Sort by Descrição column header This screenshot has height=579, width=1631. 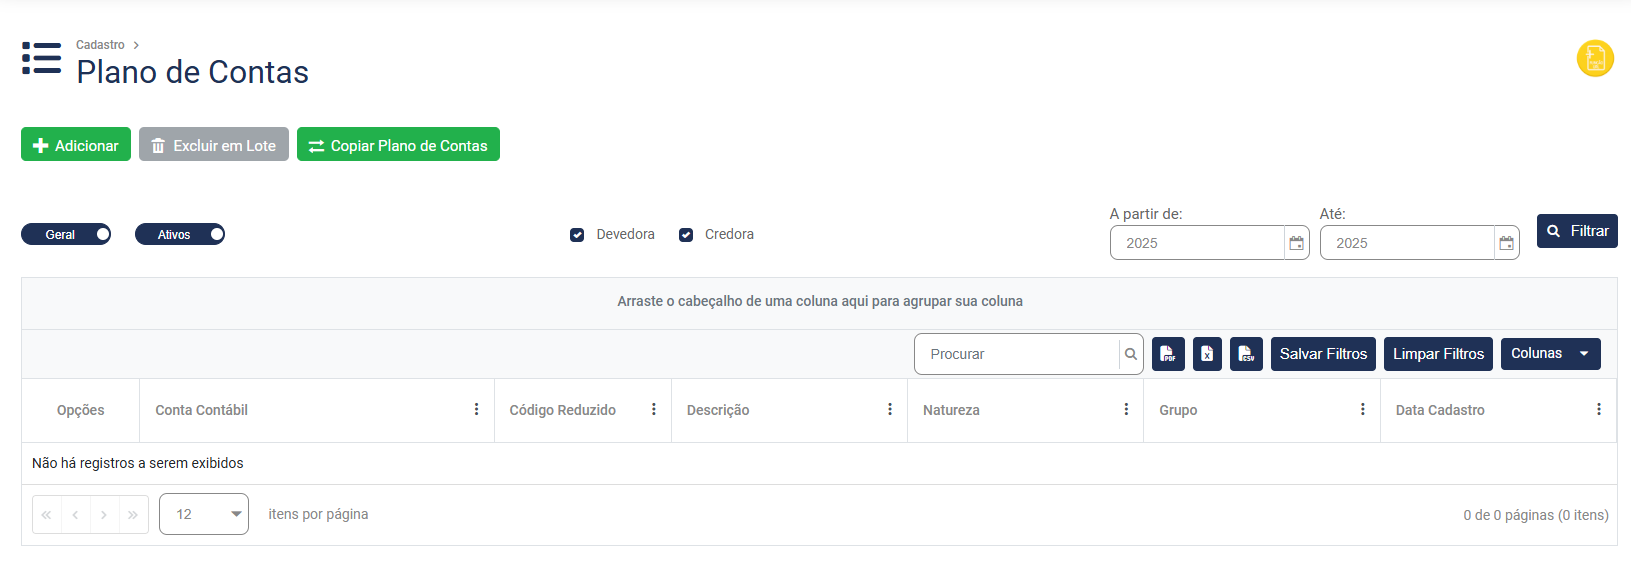[x=718, y=410]
